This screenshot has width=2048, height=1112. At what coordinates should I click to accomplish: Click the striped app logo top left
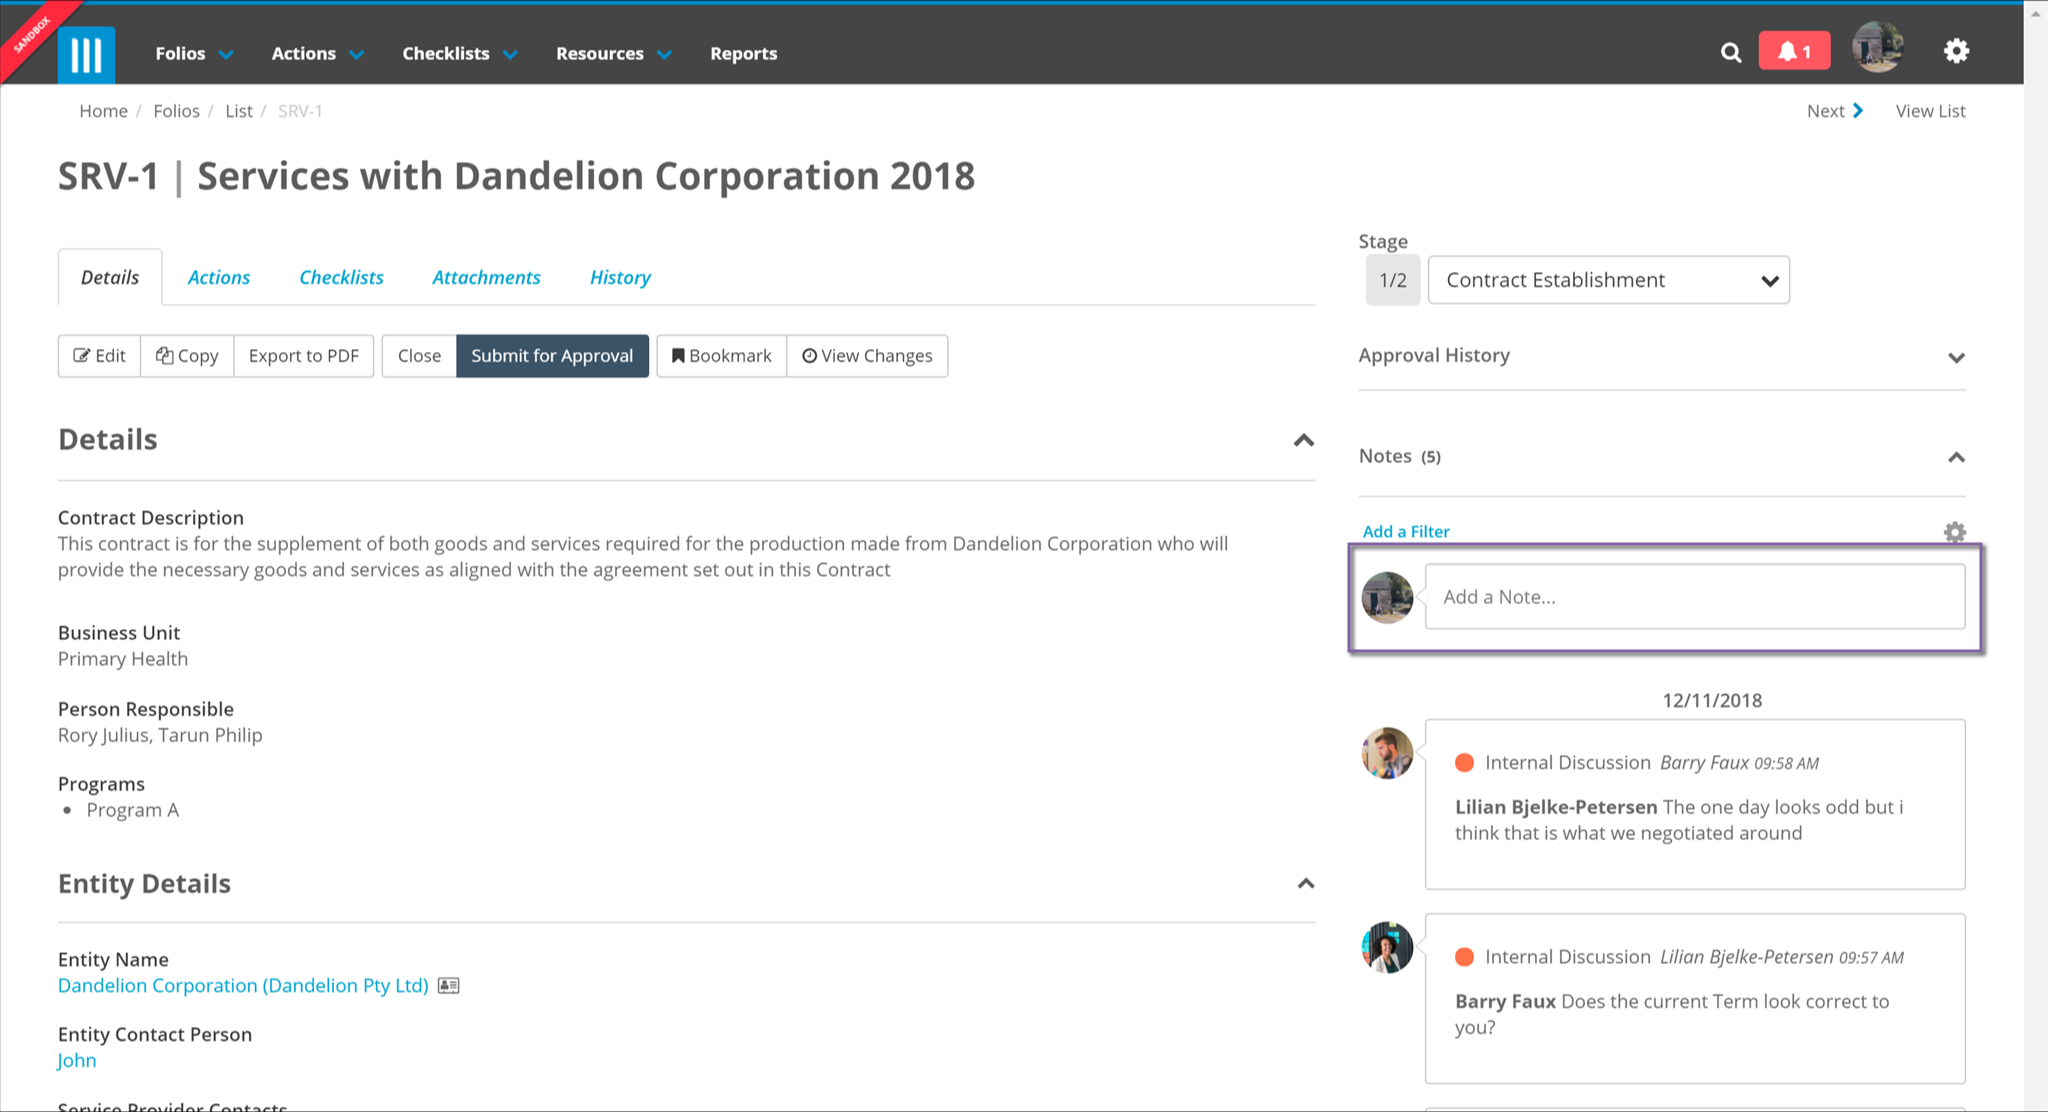(x=86, y=53)
